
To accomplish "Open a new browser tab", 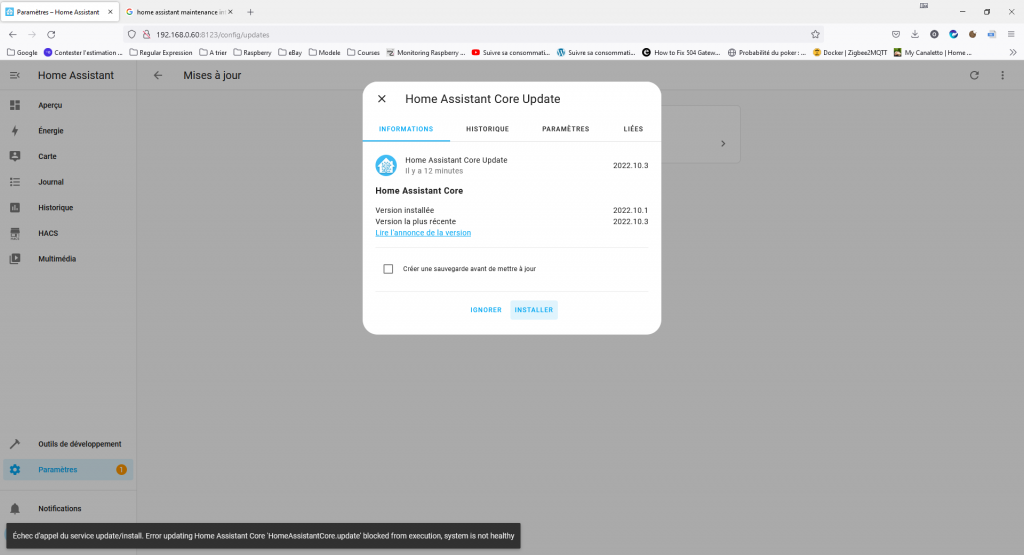I will [x=250, y=12].
